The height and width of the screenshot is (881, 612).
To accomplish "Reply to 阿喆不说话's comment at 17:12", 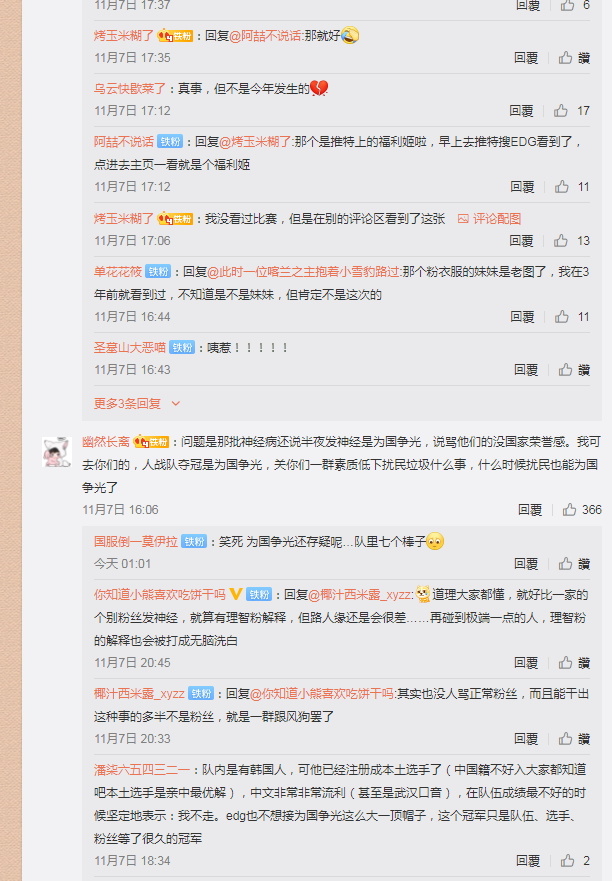I will click(522, 187).
